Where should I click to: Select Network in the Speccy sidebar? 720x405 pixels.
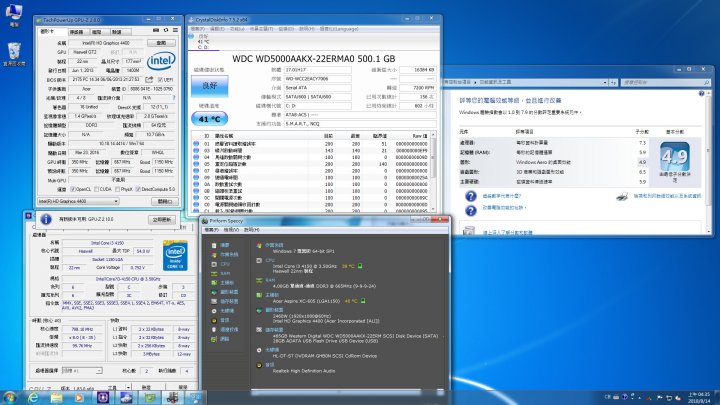coord(220,339)
